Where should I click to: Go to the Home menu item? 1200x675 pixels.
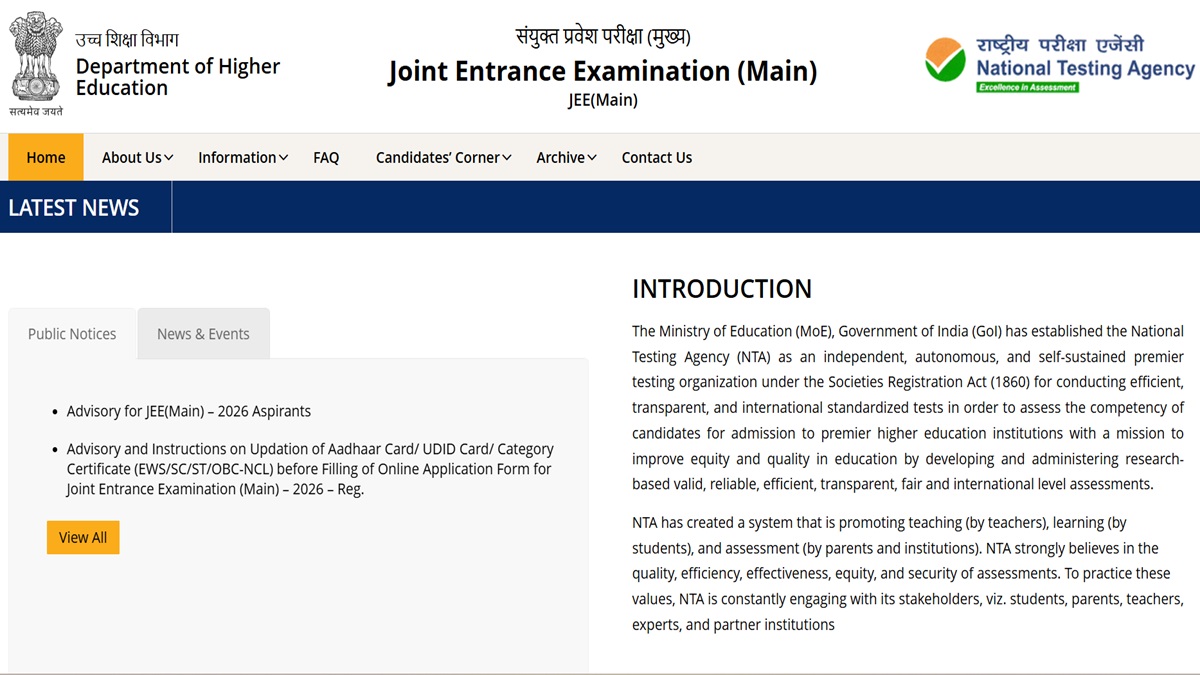pyautogui.click(x=46, y=157)
